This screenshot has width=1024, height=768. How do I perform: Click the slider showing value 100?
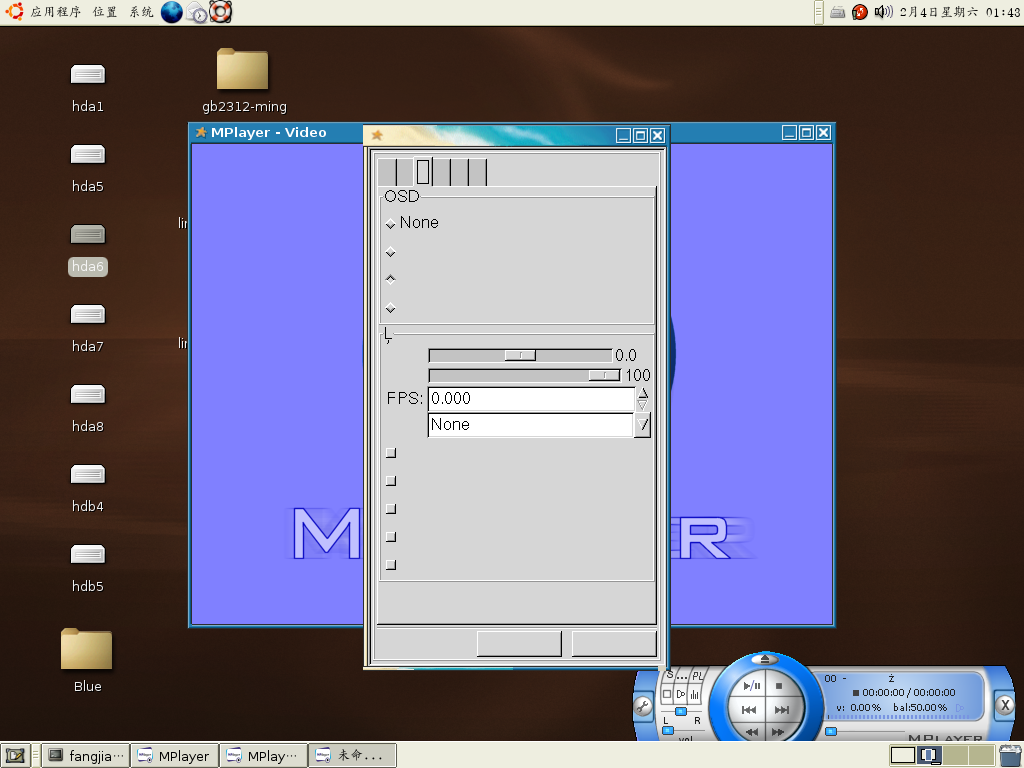[x=524, y=376]
